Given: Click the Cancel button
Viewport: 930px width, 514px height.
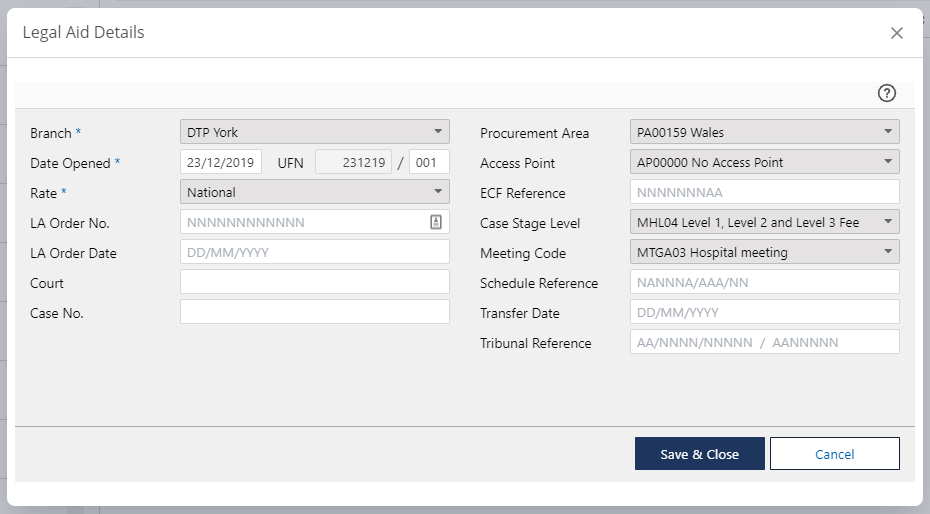Looking at the screenshot, I should coord(834,454).
